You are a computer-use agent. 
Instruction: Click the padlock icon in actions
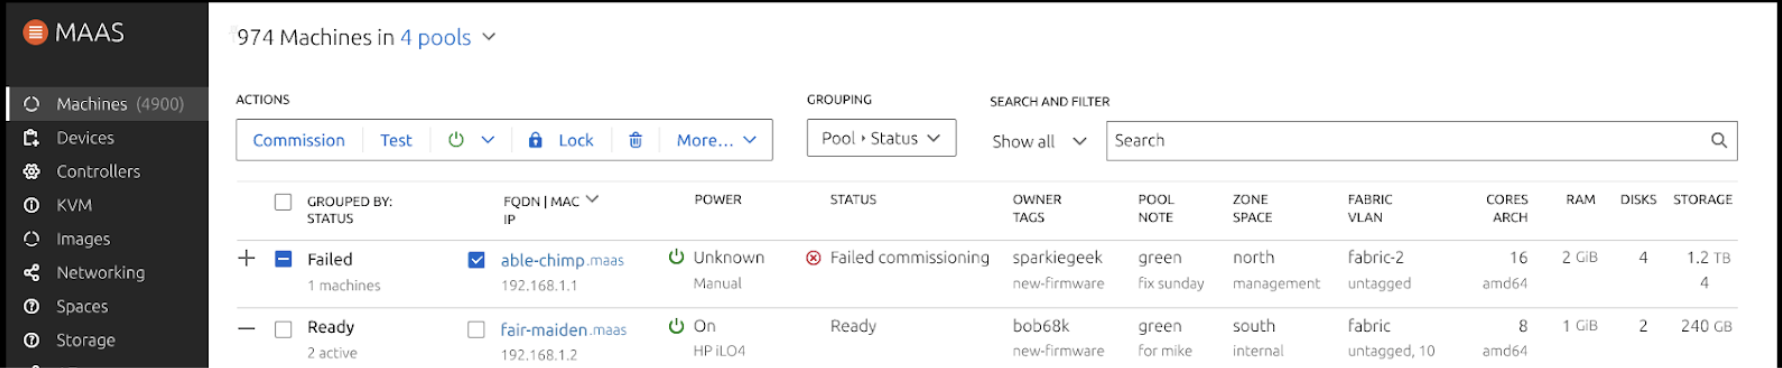(535, 140)
